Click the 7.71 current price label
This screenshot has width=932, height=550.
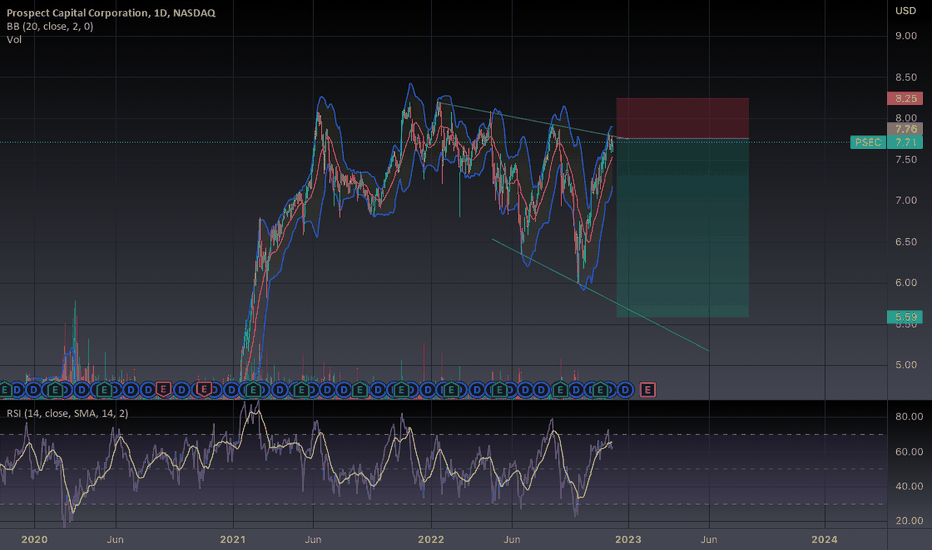(905, 142)
